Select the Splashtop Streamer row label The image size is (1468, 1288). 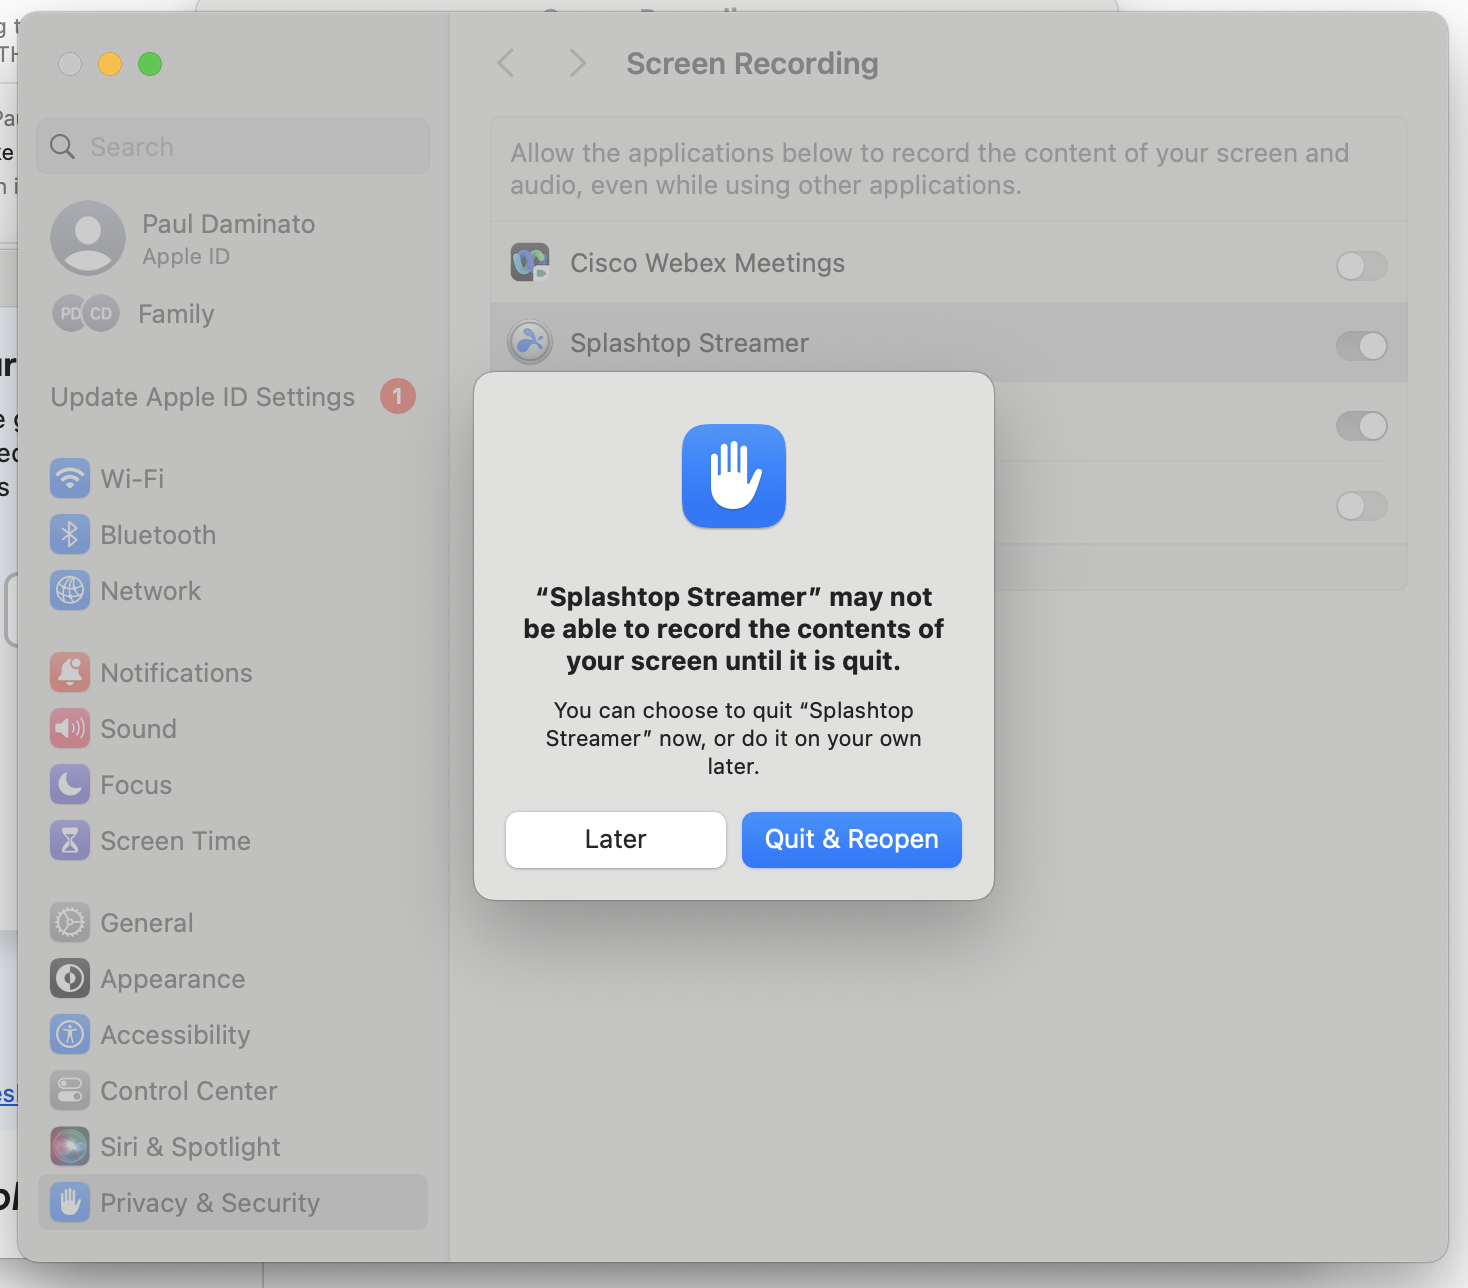pyautogui.click(x=690, y=343)
